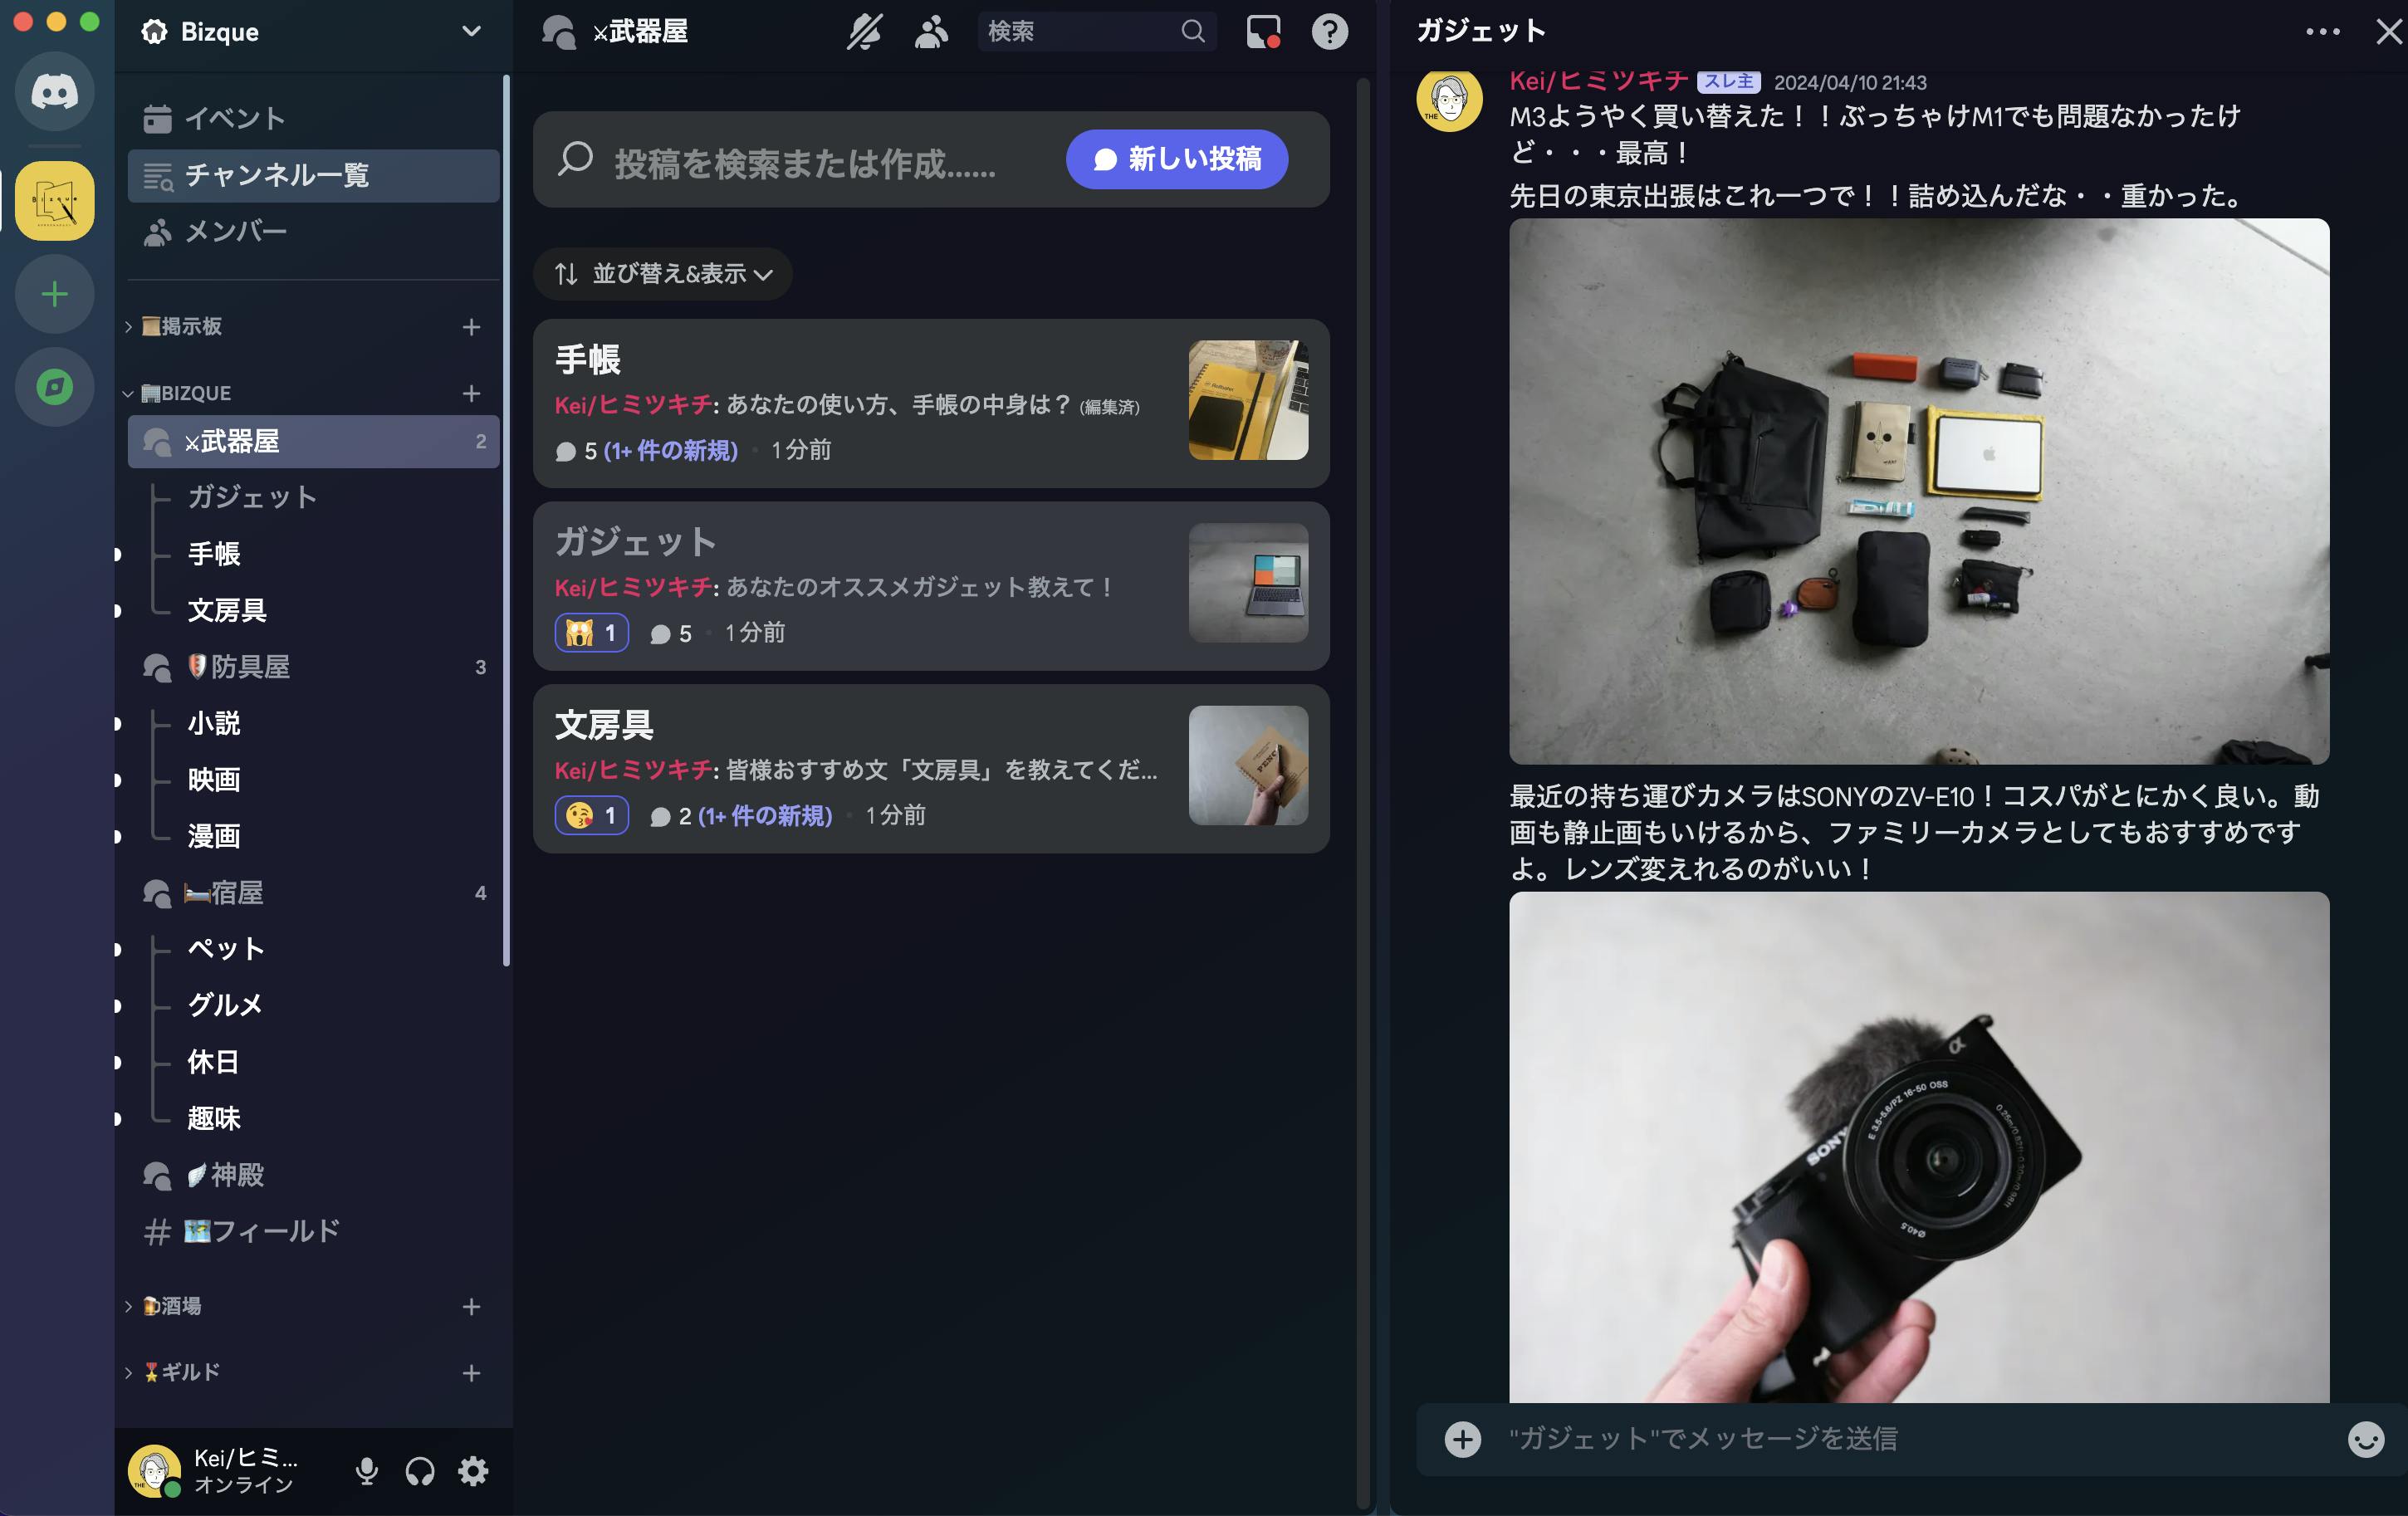The width and height of the screenshot is (2408, 1516).
Task: Open ペット thread in sidebar
Action: [226, 948]
